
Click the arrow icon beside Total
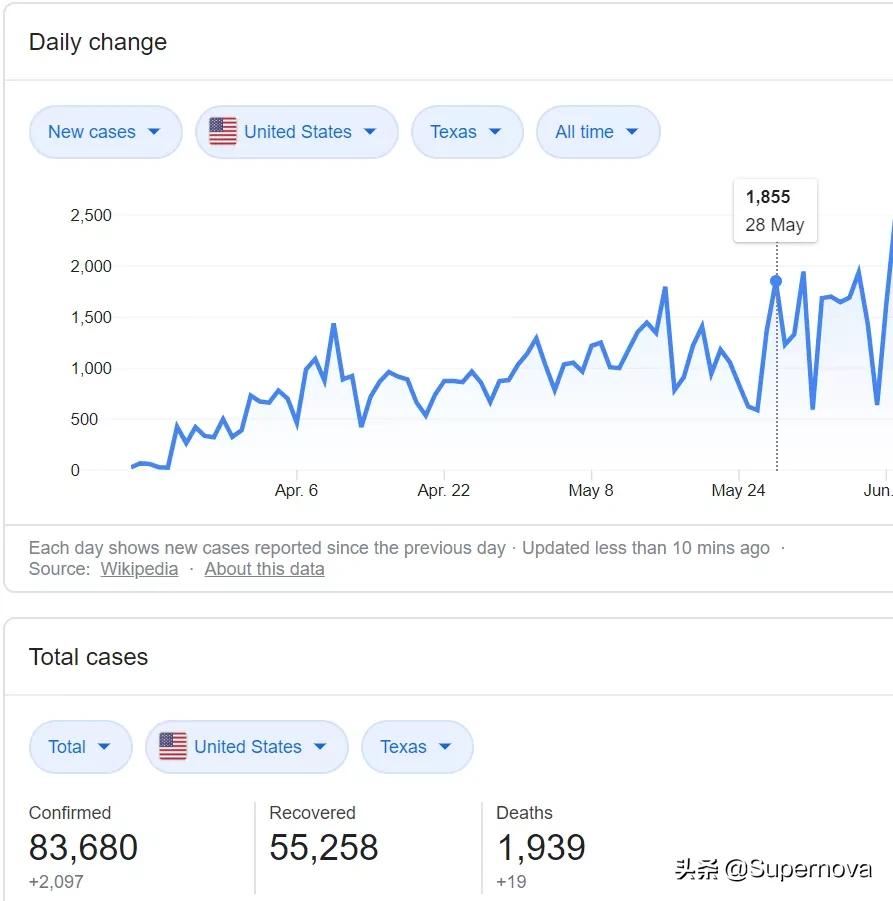coord(104,747)
